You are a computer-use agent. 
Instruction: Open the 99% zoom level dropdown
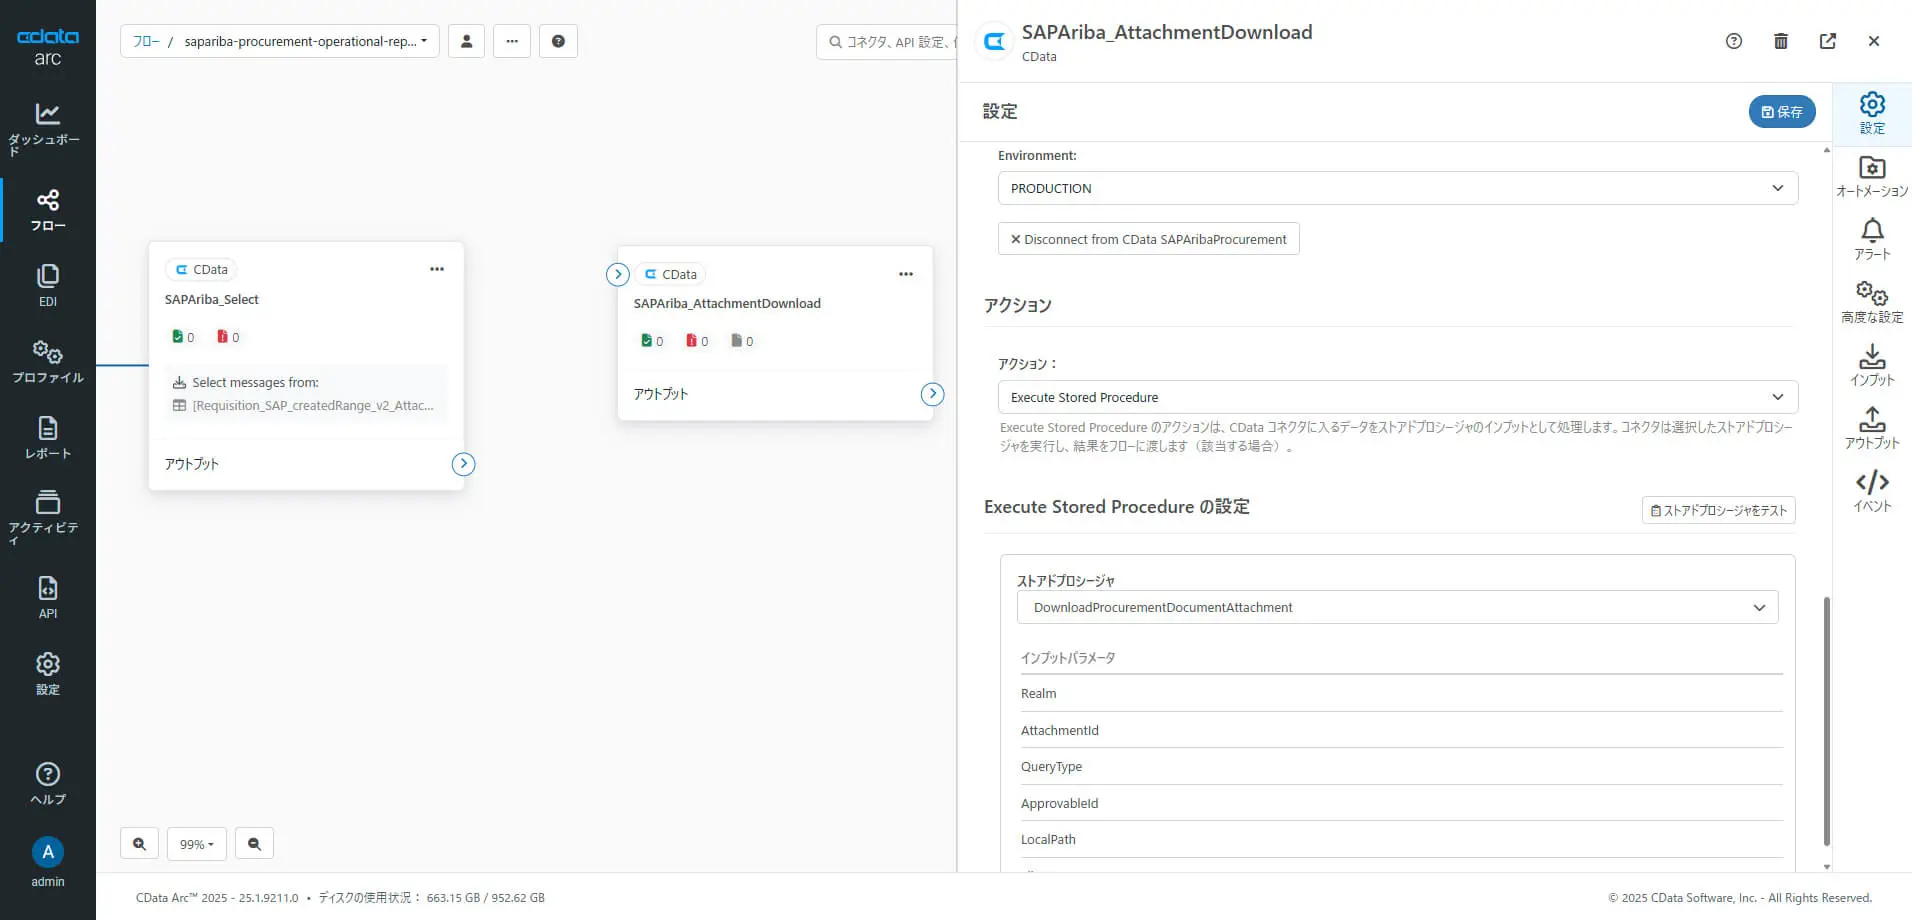196,844
